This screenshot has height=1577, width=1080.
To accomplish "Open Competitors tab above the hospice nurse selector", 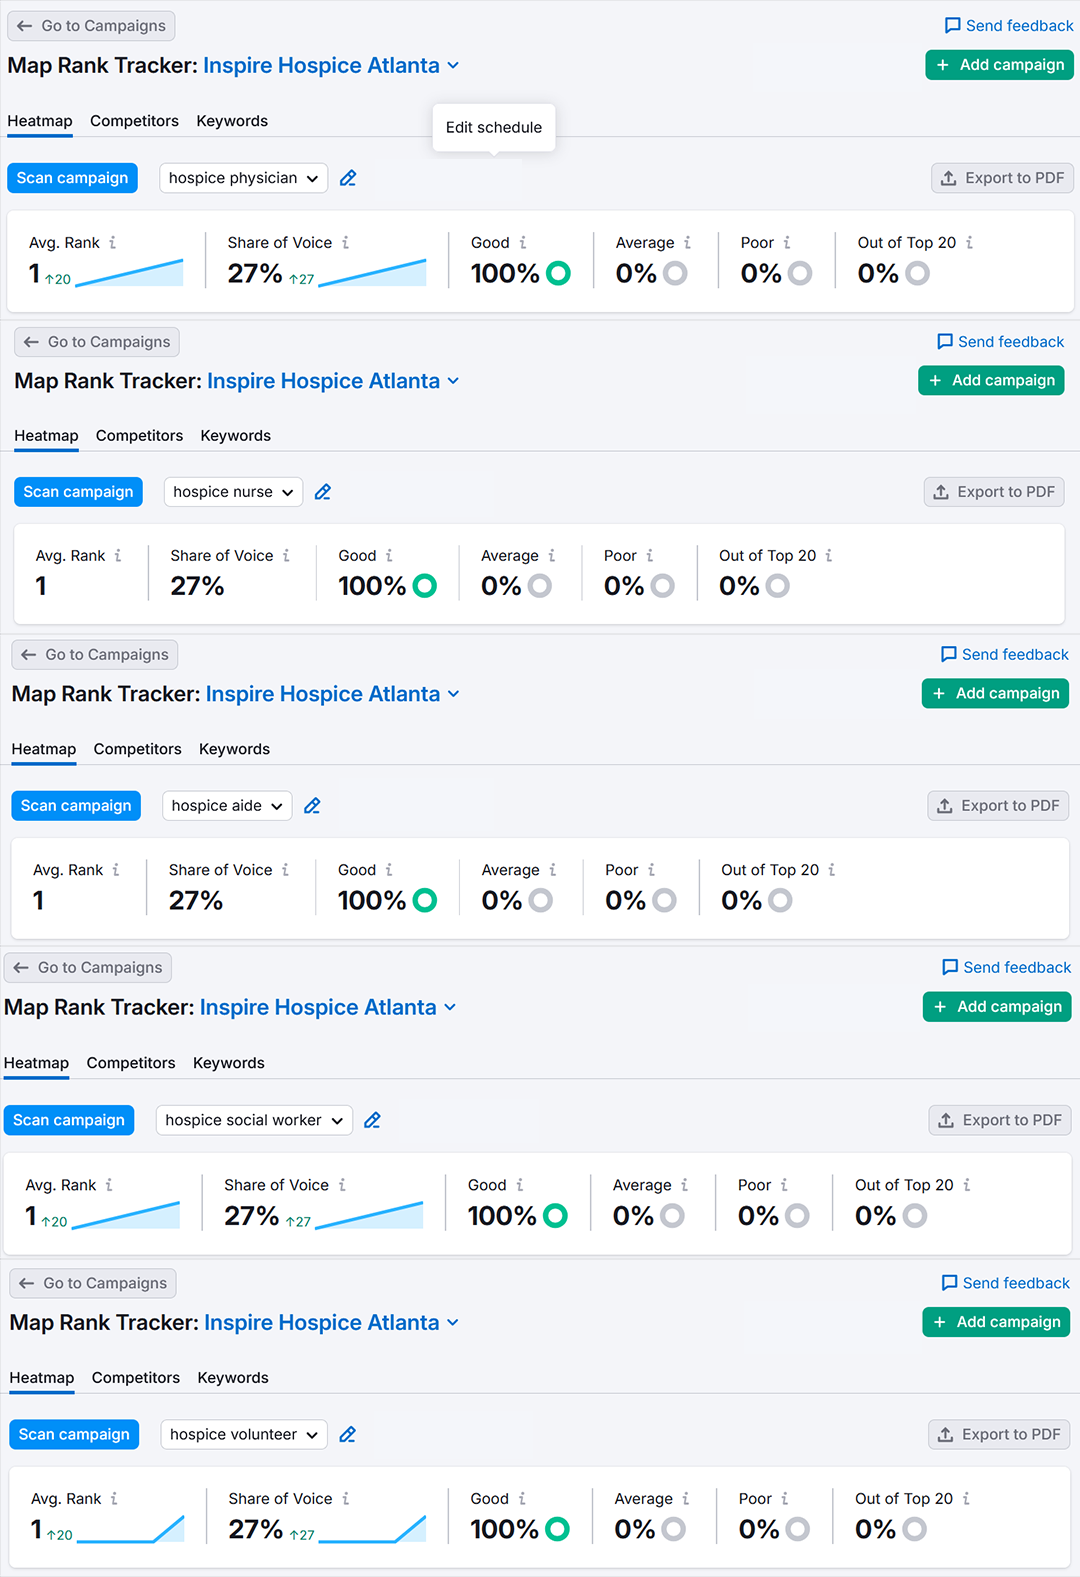I will point(139,436).
